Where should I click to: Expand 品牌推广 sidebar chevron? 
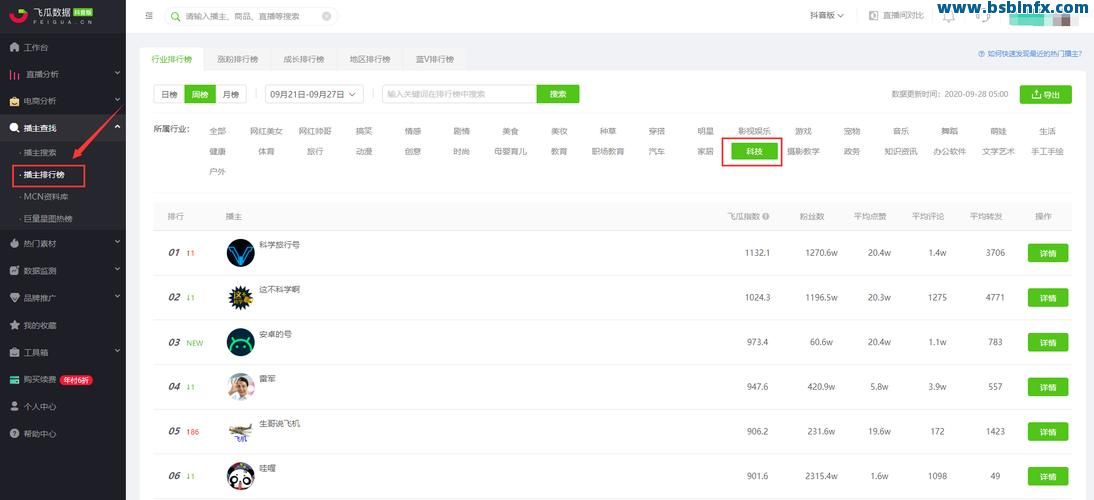click(117, 297)
